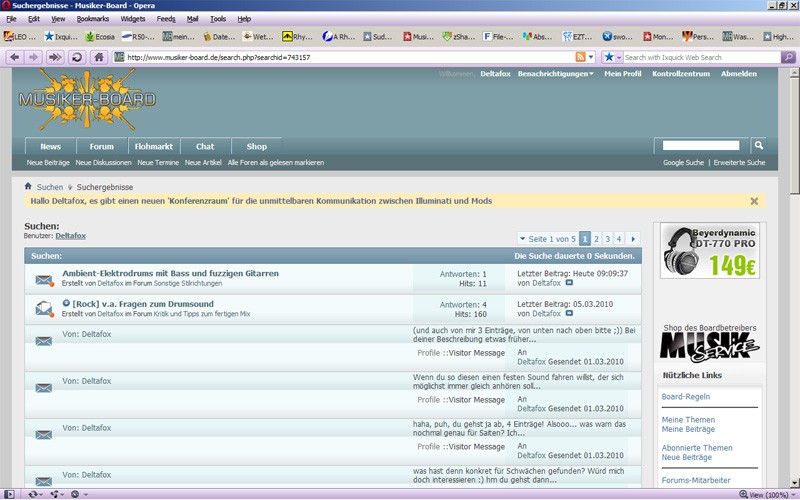The width and height of the screenshot is (800, 500).
Task: Go to results page 3
Action: pyautogui.click(x=608, y=239)
